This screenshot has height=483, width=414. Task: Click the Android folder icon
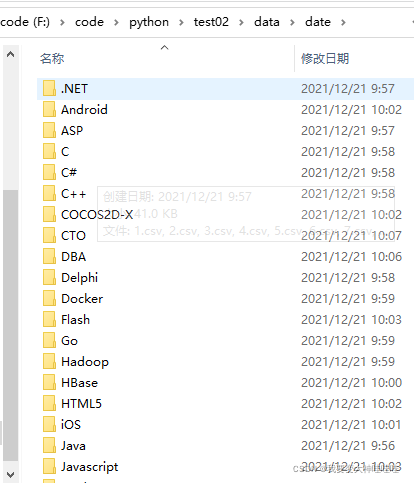coord(49,109)
